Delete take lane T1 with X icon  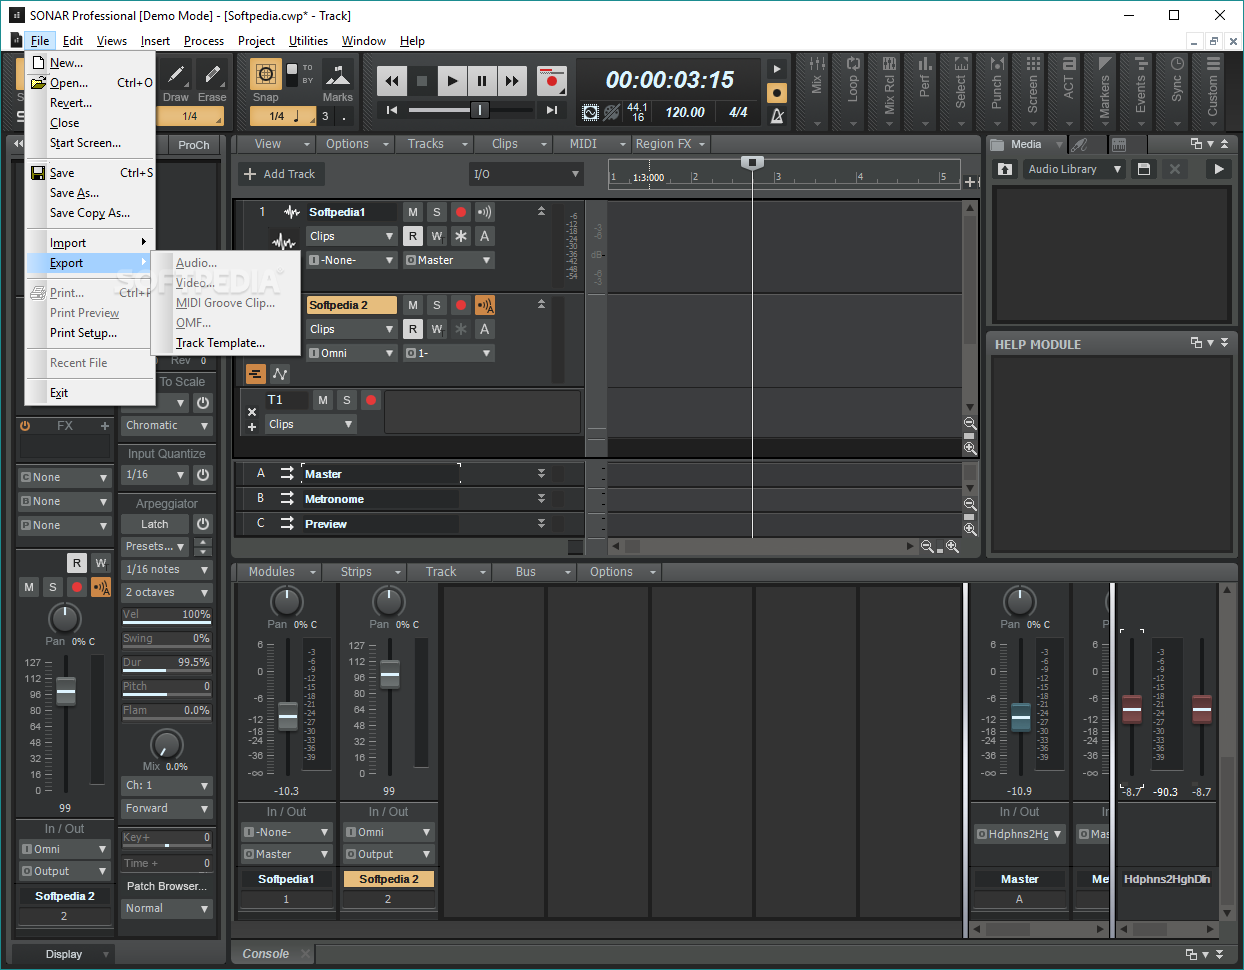click(252, 411)
